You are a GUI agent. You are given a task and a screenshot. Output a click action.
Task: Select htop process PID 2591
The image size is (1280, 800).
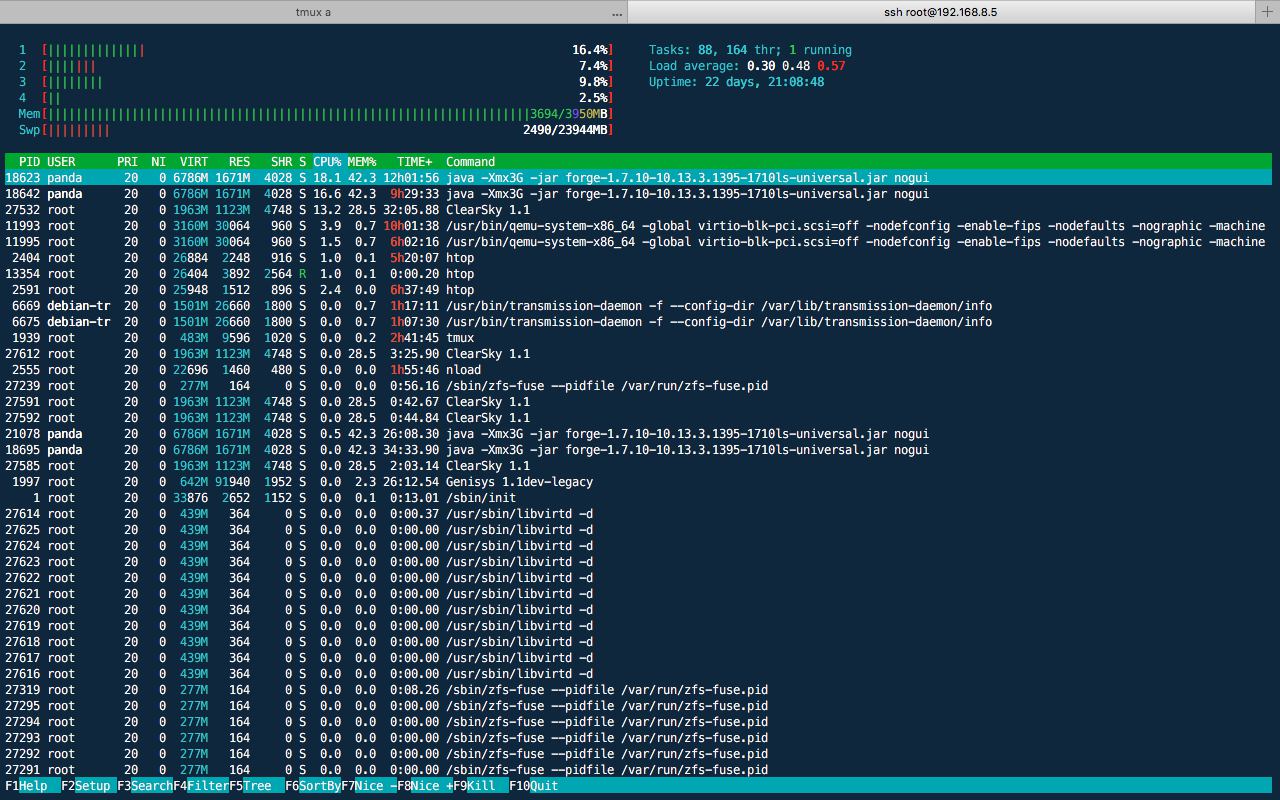638,290
